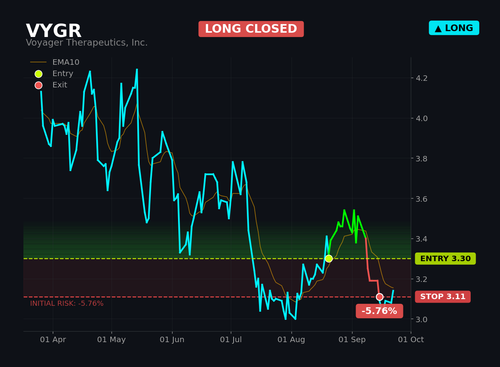Click the Entry legend label
The image size is (500, 367).
click(x=63, y=74)
